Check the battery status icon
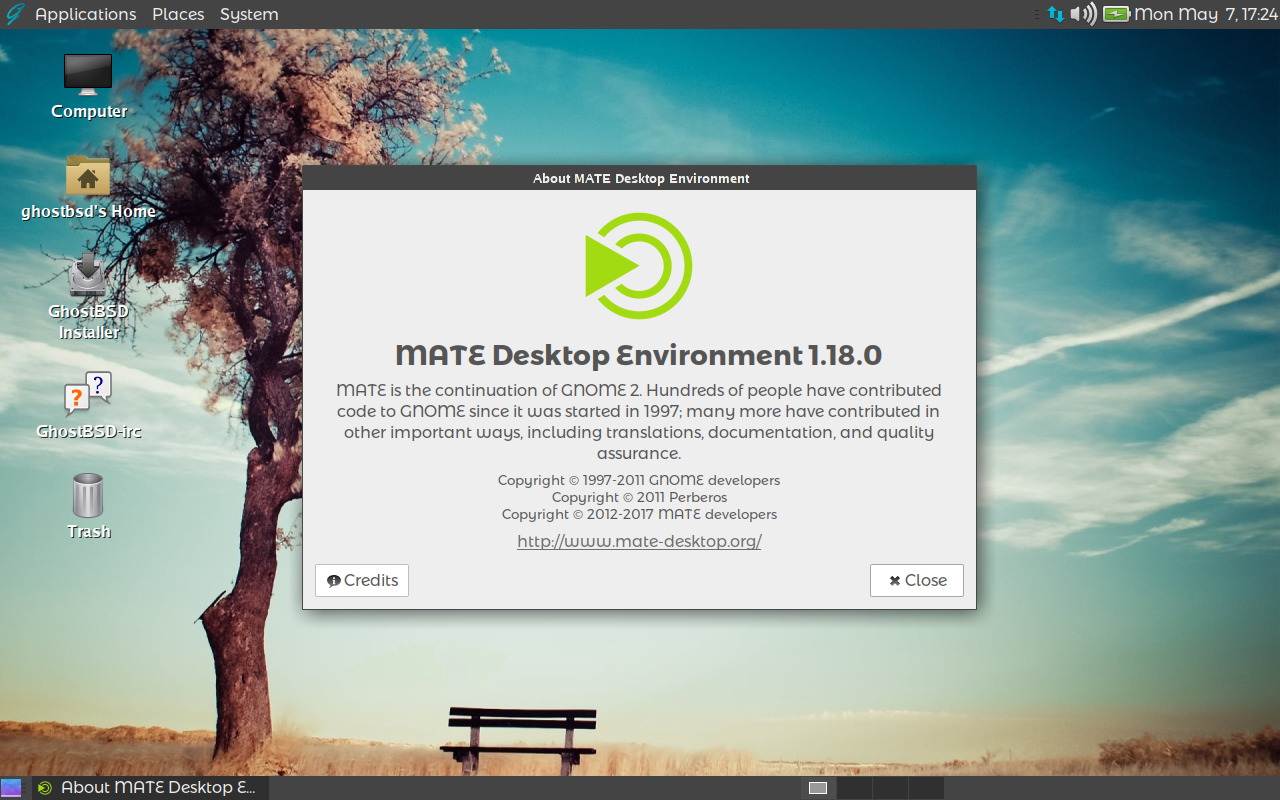 tap(1116, 14)
